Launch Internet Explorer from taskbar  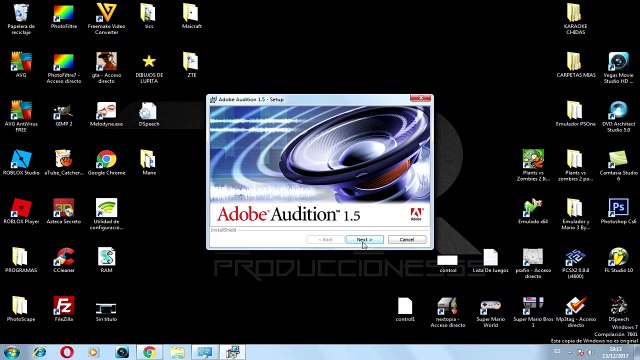40,352
